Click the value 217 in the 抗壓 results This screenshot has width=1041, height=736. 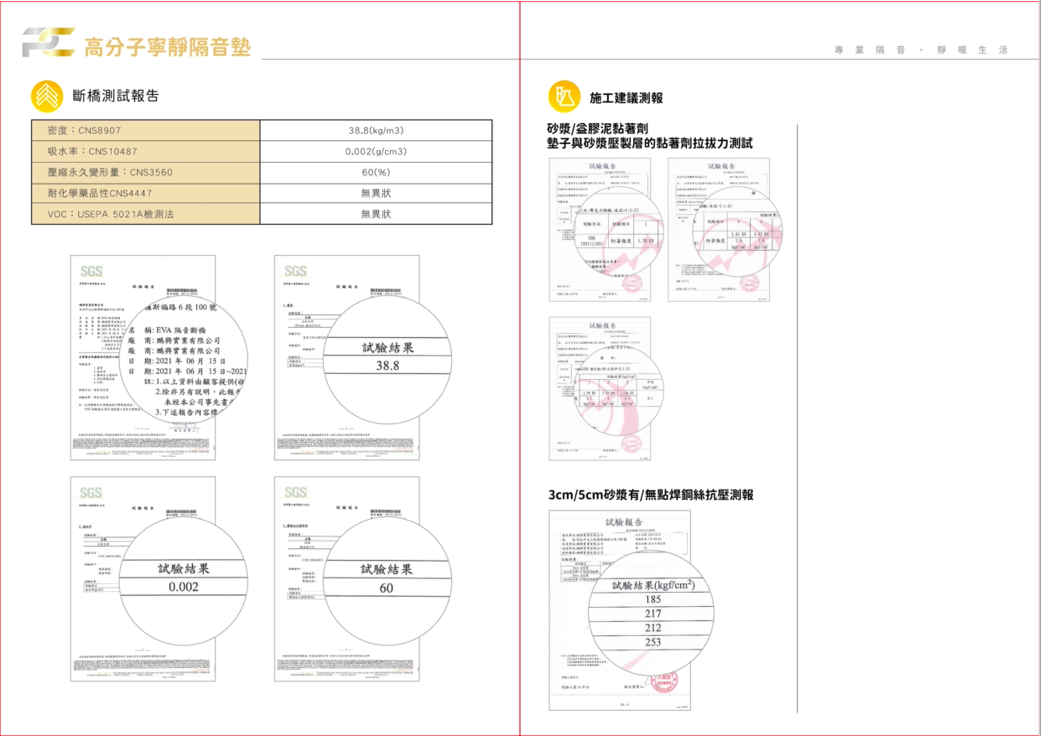pyautogui.click(x=653, y=614)
